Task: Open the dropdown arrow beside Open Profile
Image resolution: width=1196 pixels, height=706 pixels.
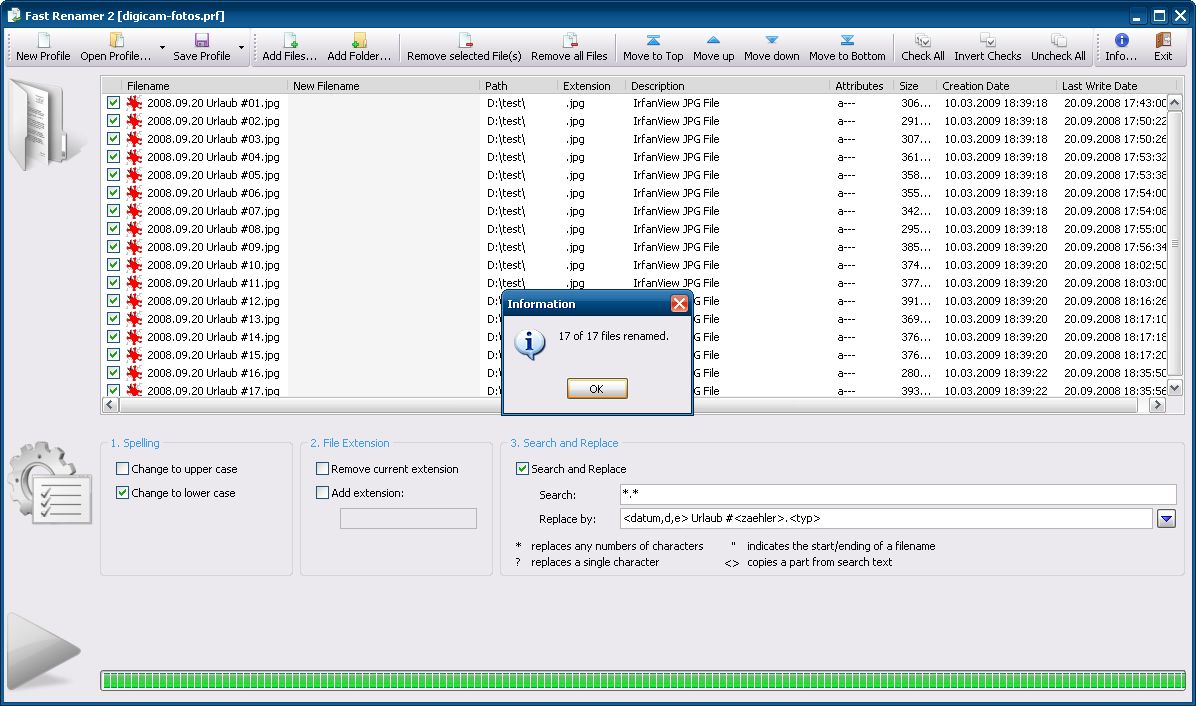Action: (161, 47)
